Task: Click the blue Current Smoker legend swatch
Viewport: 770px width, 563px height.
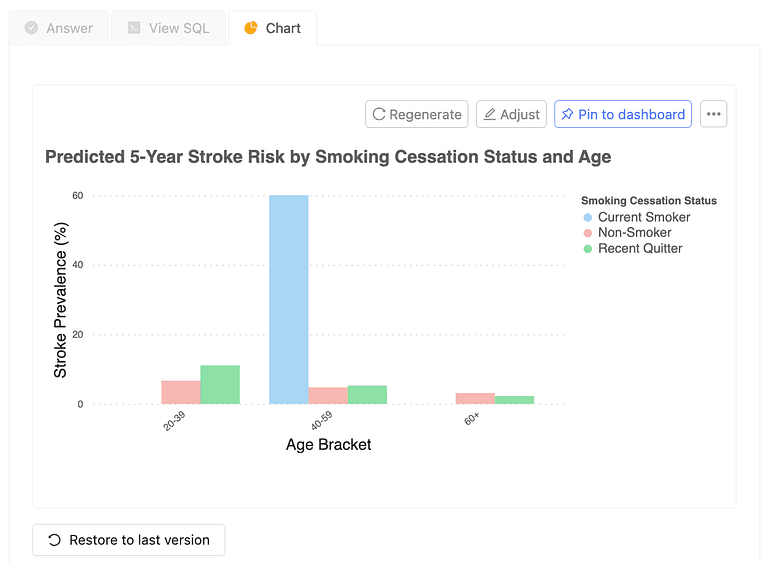Action: pos(588,217)
